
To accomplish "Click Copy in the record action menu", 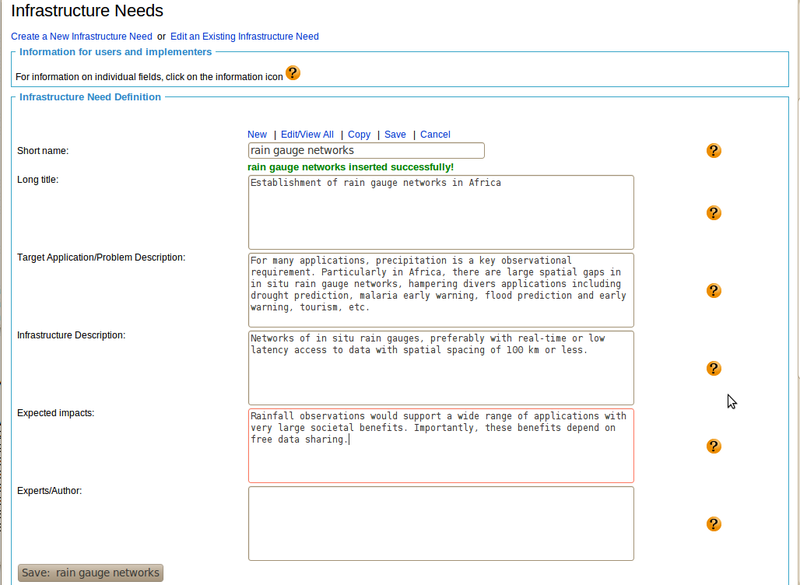I will pyautogui.click(x=359, y=134).
